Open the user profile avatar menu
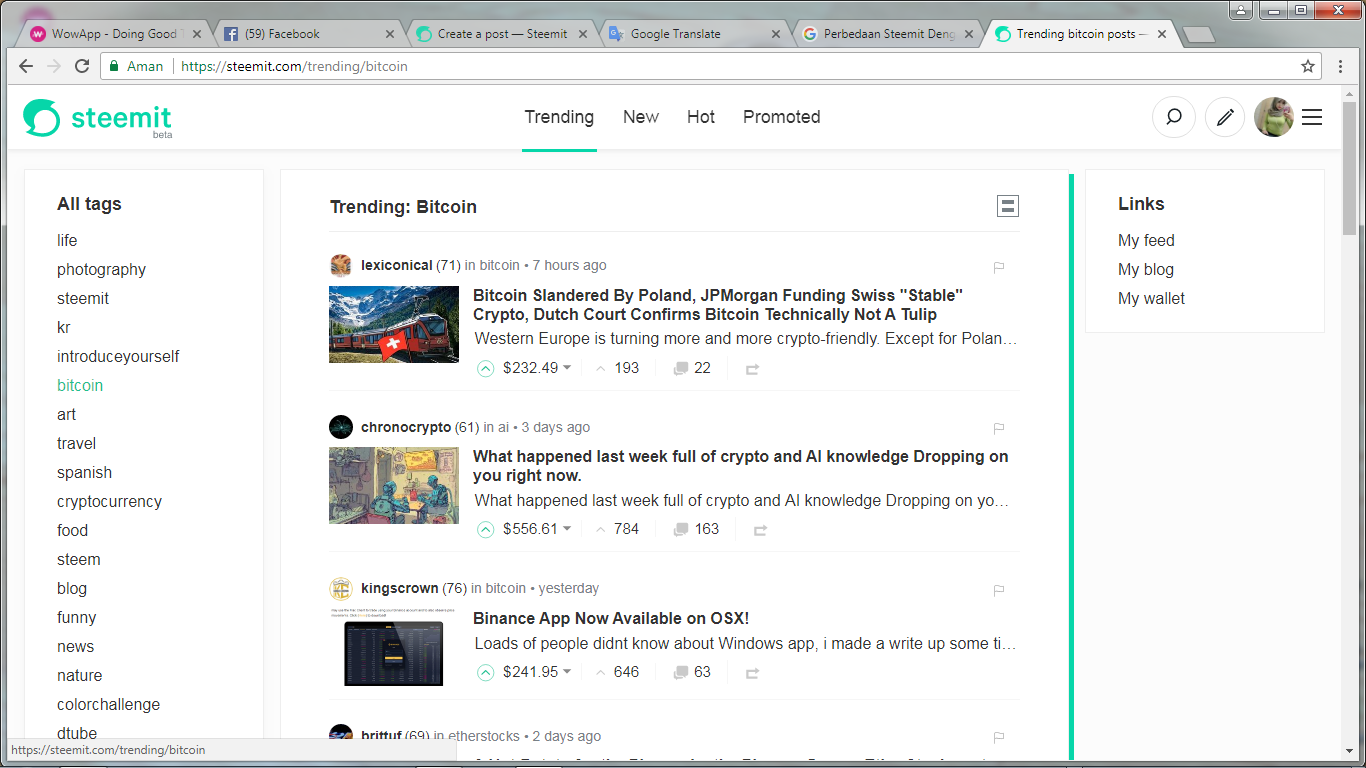This screenshot has height=768, width=1366. click(x=1274, y=117)
